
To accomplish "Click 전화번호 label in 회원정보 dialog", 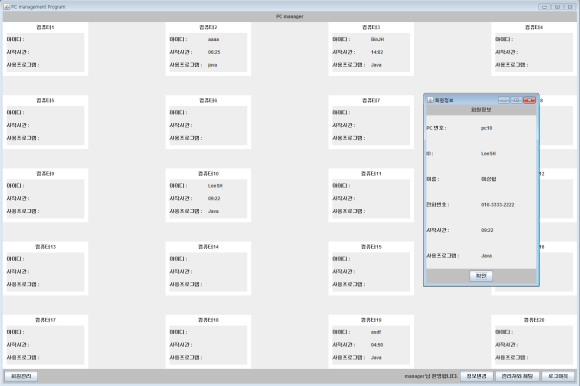I will [x=438, y=205].
